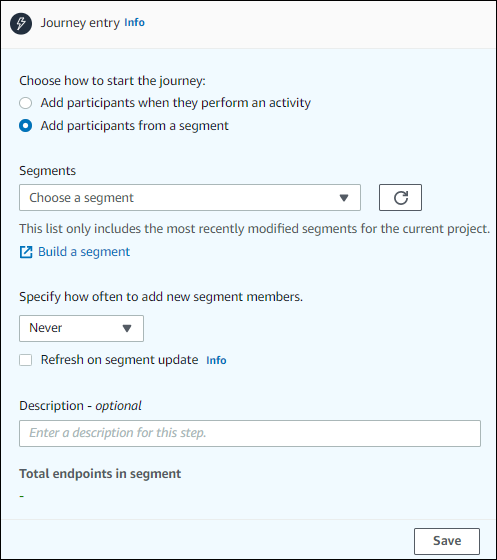The width and height of the screenshot is (497, 560).
Task: Expand the Never frequency dropdown
Action: click(81, 328)
